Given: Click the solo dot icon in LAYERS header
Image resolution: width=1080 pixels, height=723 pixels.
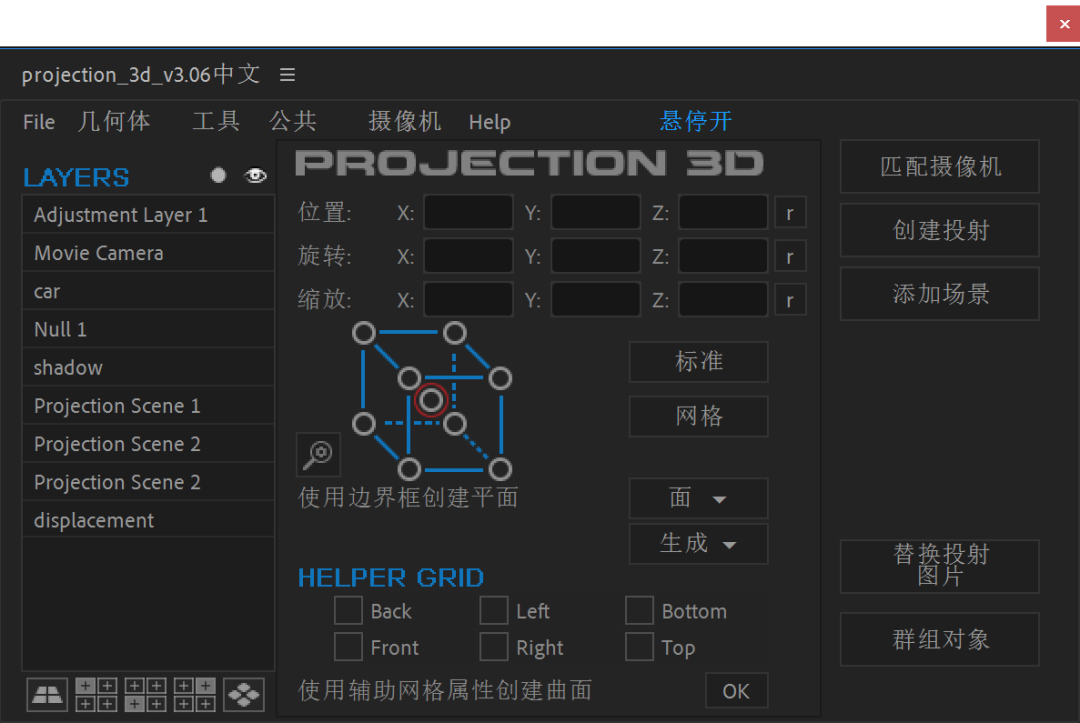Looking at the screenshot, I should (x=218, y=176).
